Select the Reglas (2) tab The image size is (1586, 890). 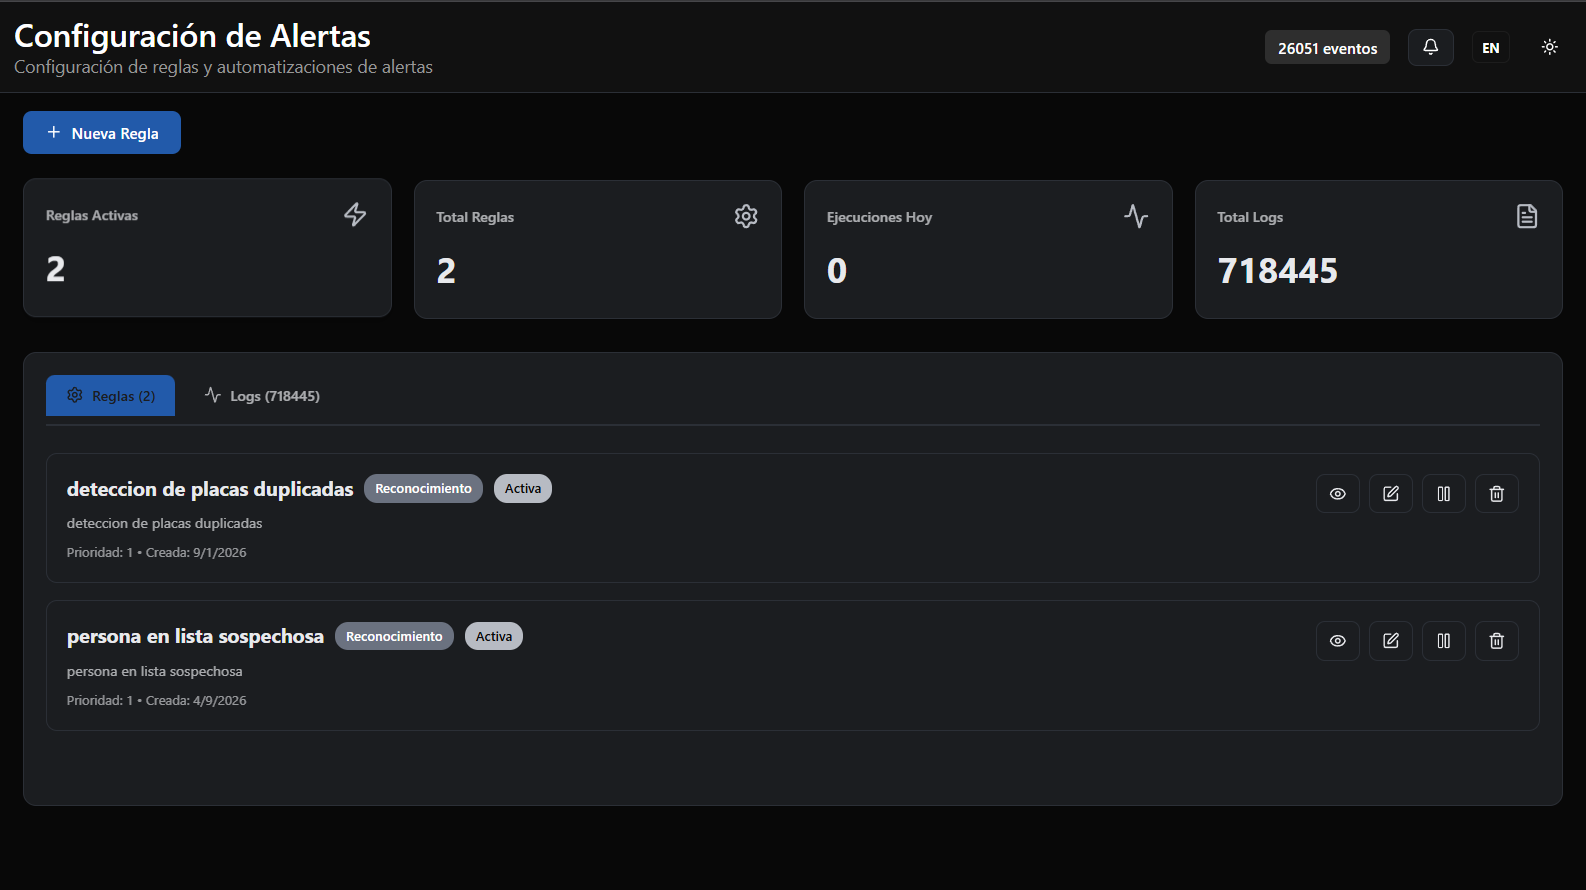(110, 396)
